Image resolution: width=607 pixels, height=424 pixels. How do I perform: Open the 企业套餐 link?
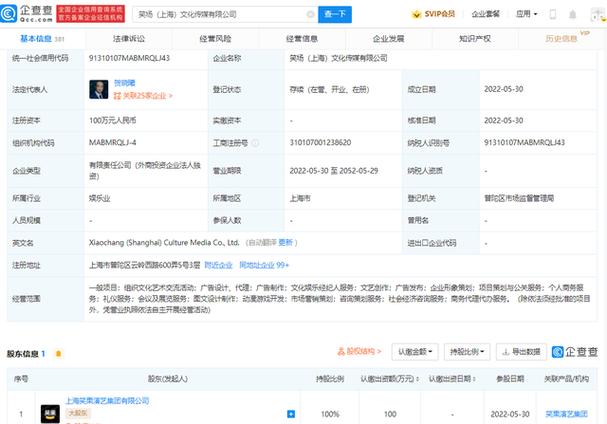tap(485, 14)
